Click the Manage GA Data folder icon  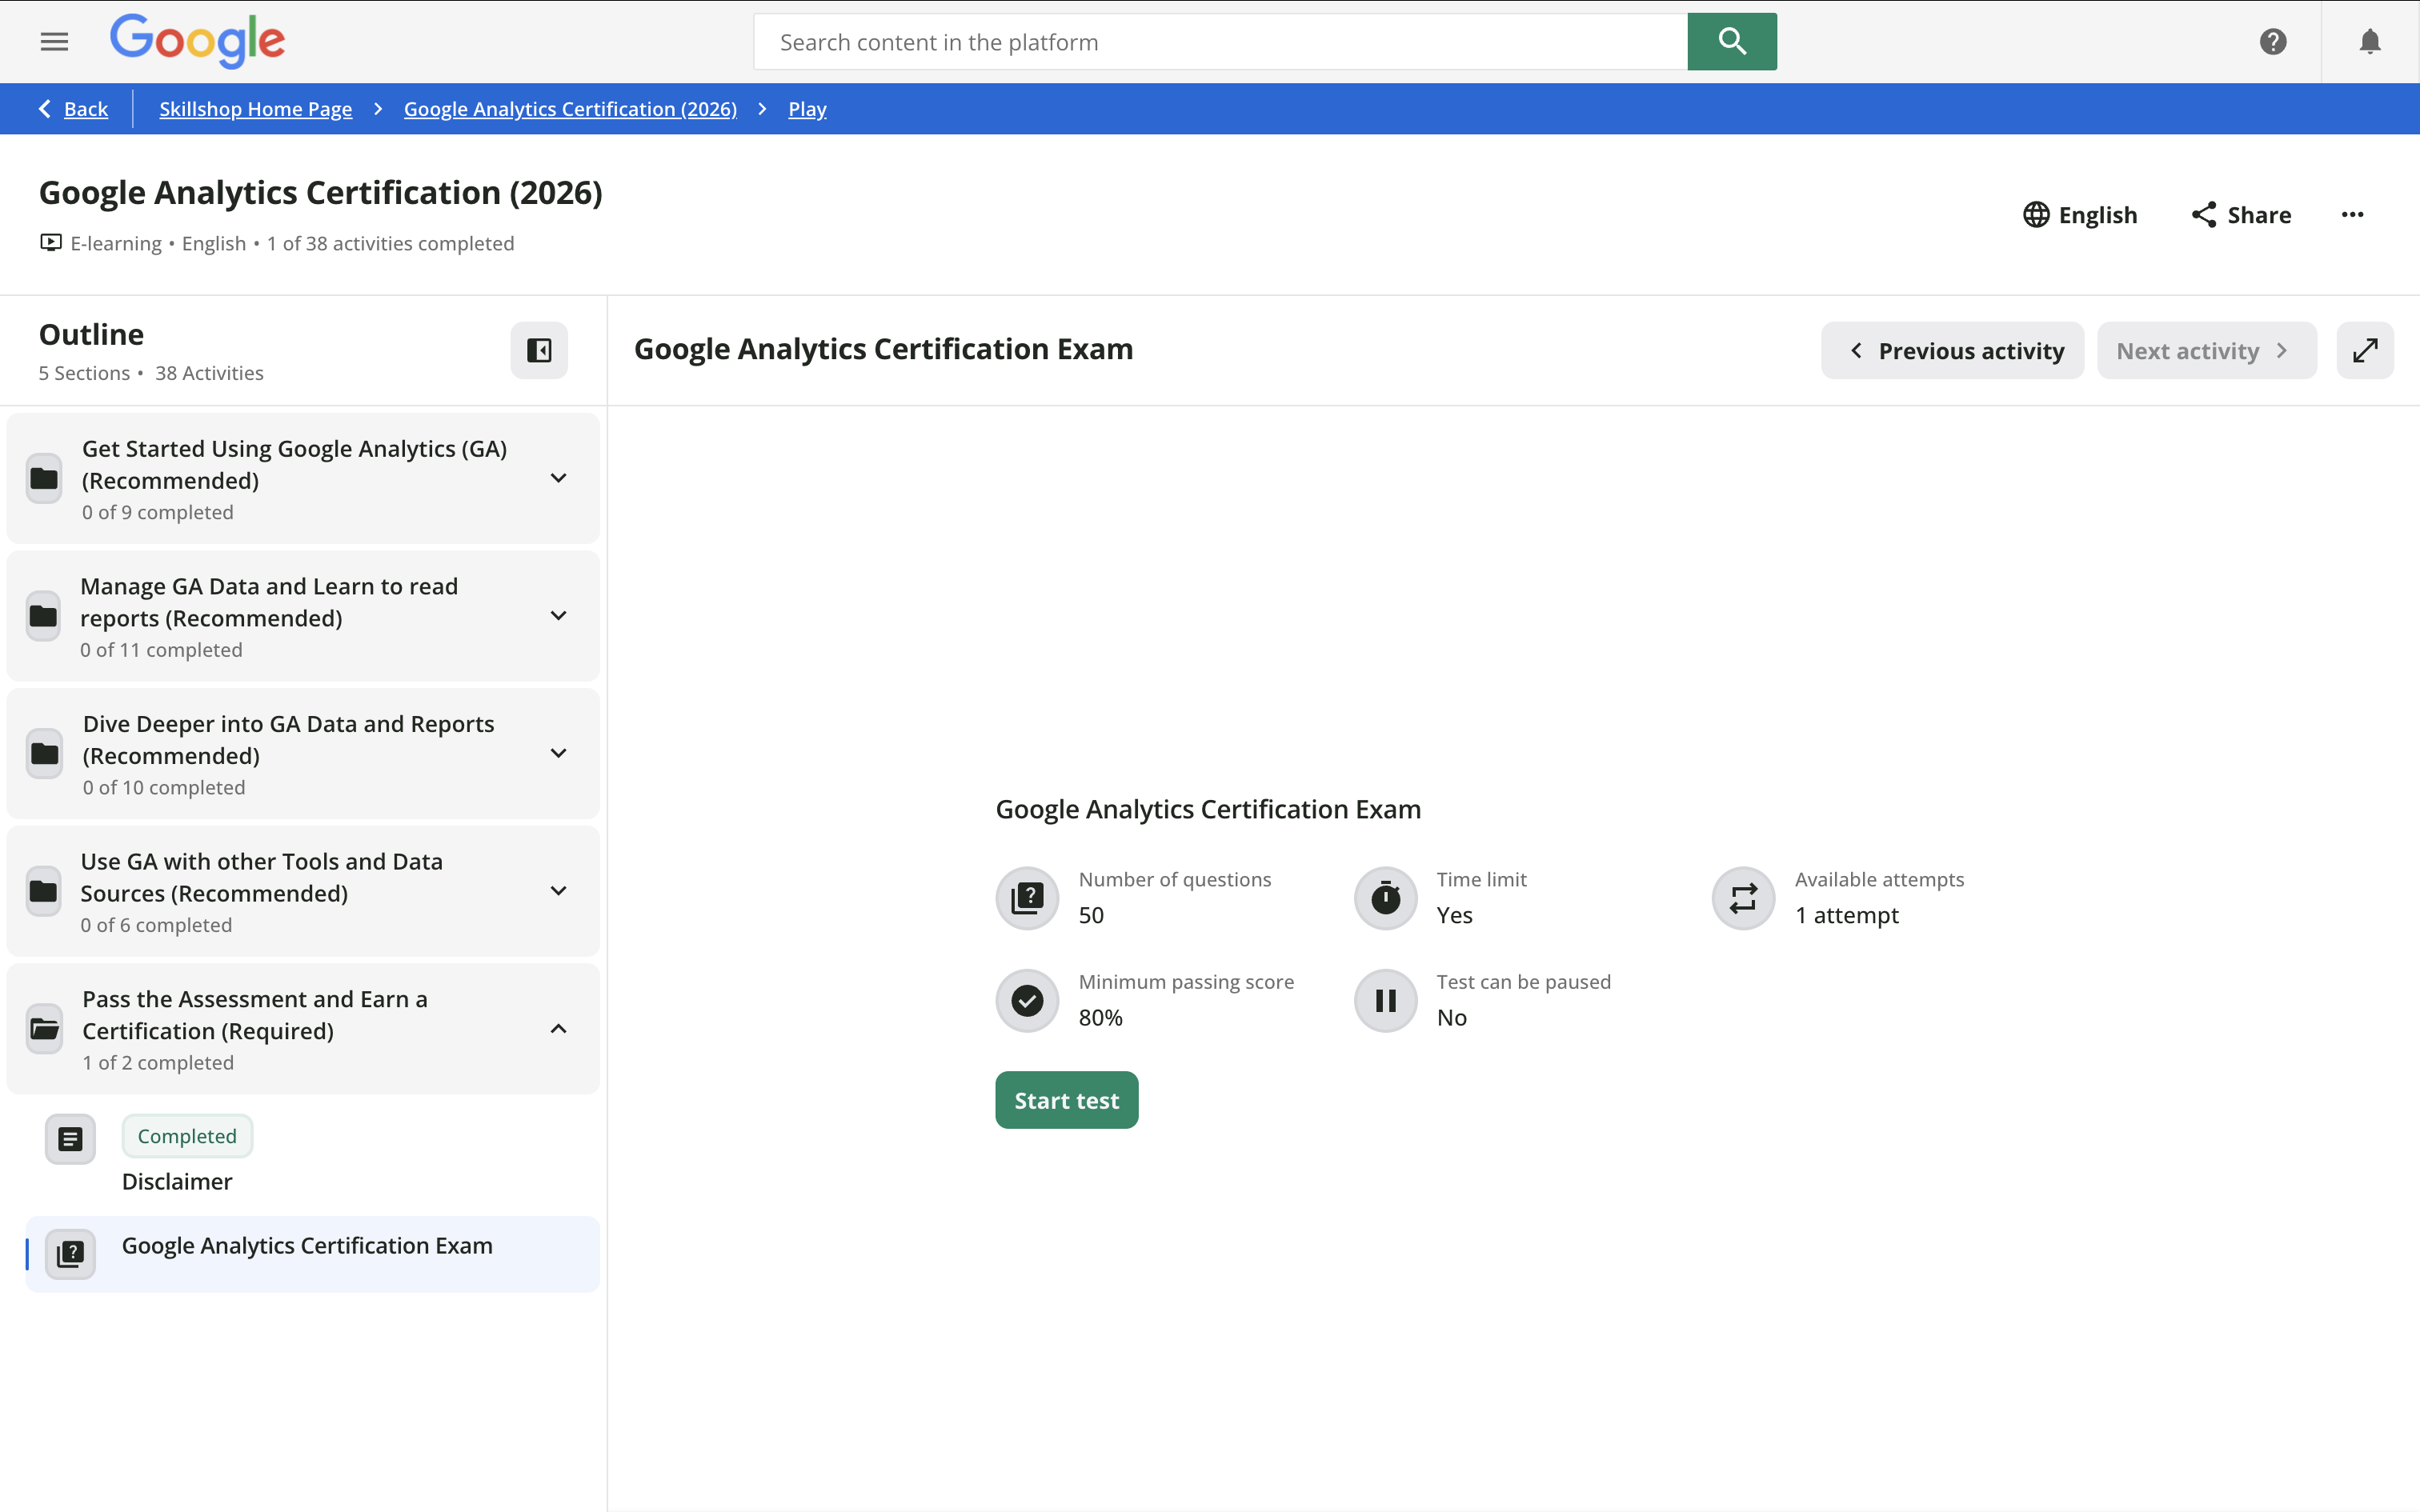(x=44, y=616)
